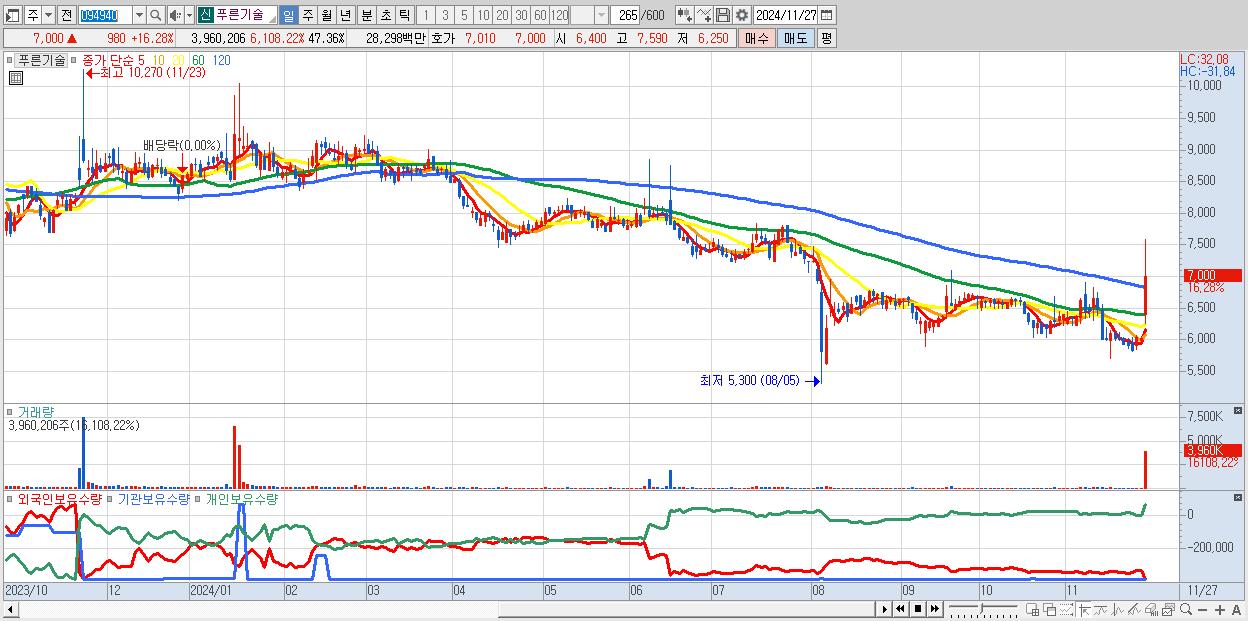Choose the 120 interval button

coord(559,15)
